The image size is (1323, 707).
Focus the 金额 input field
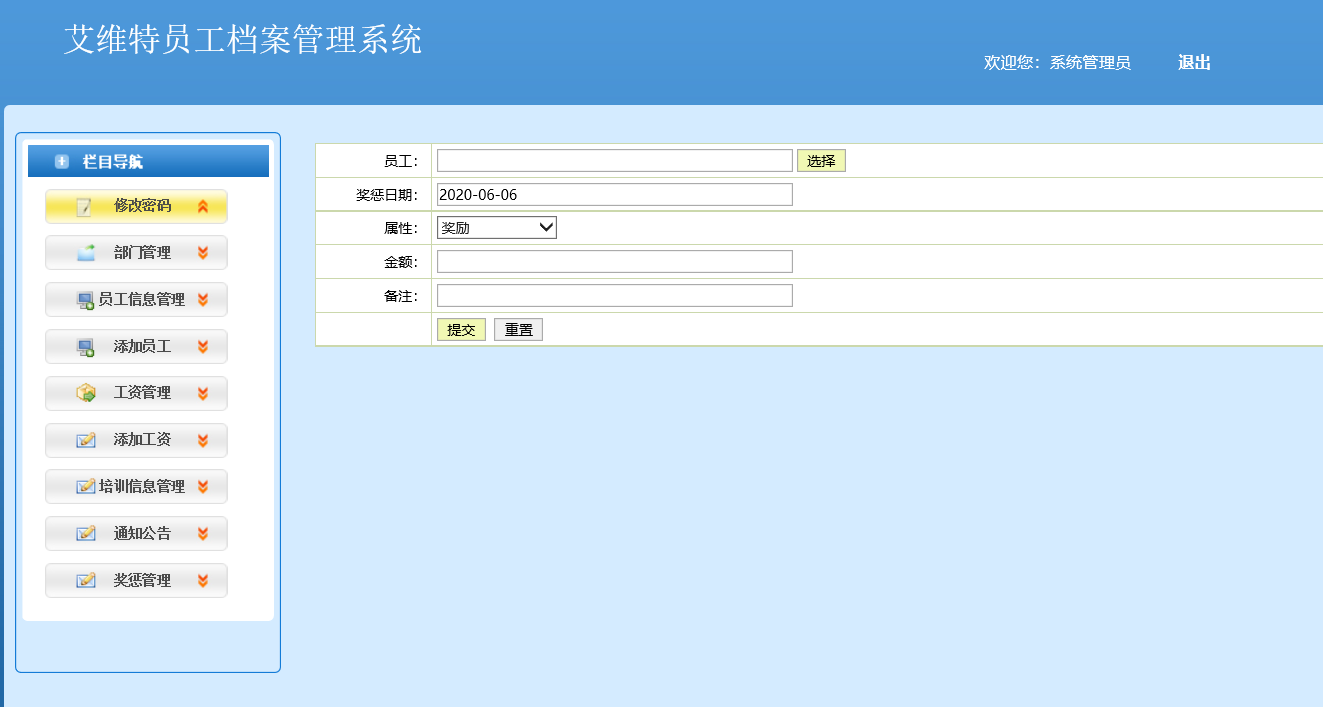coord(615,262)
